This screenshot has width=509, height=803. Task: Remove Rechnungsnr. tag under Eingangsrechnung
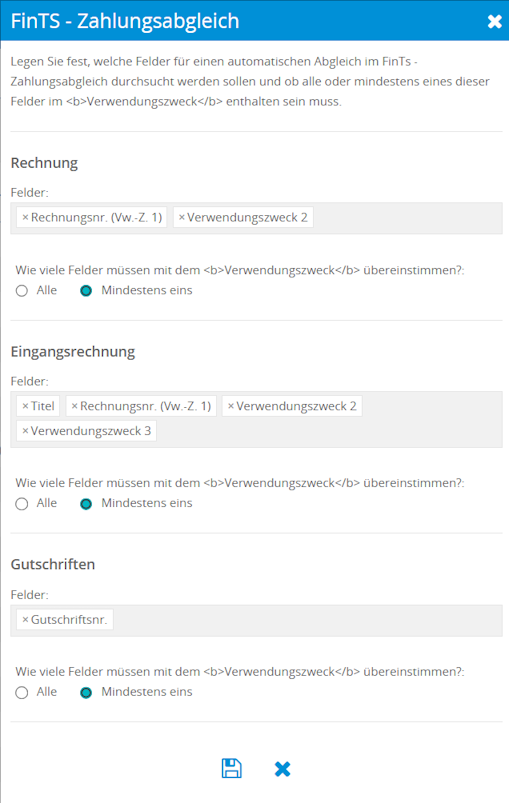point(74,406)
